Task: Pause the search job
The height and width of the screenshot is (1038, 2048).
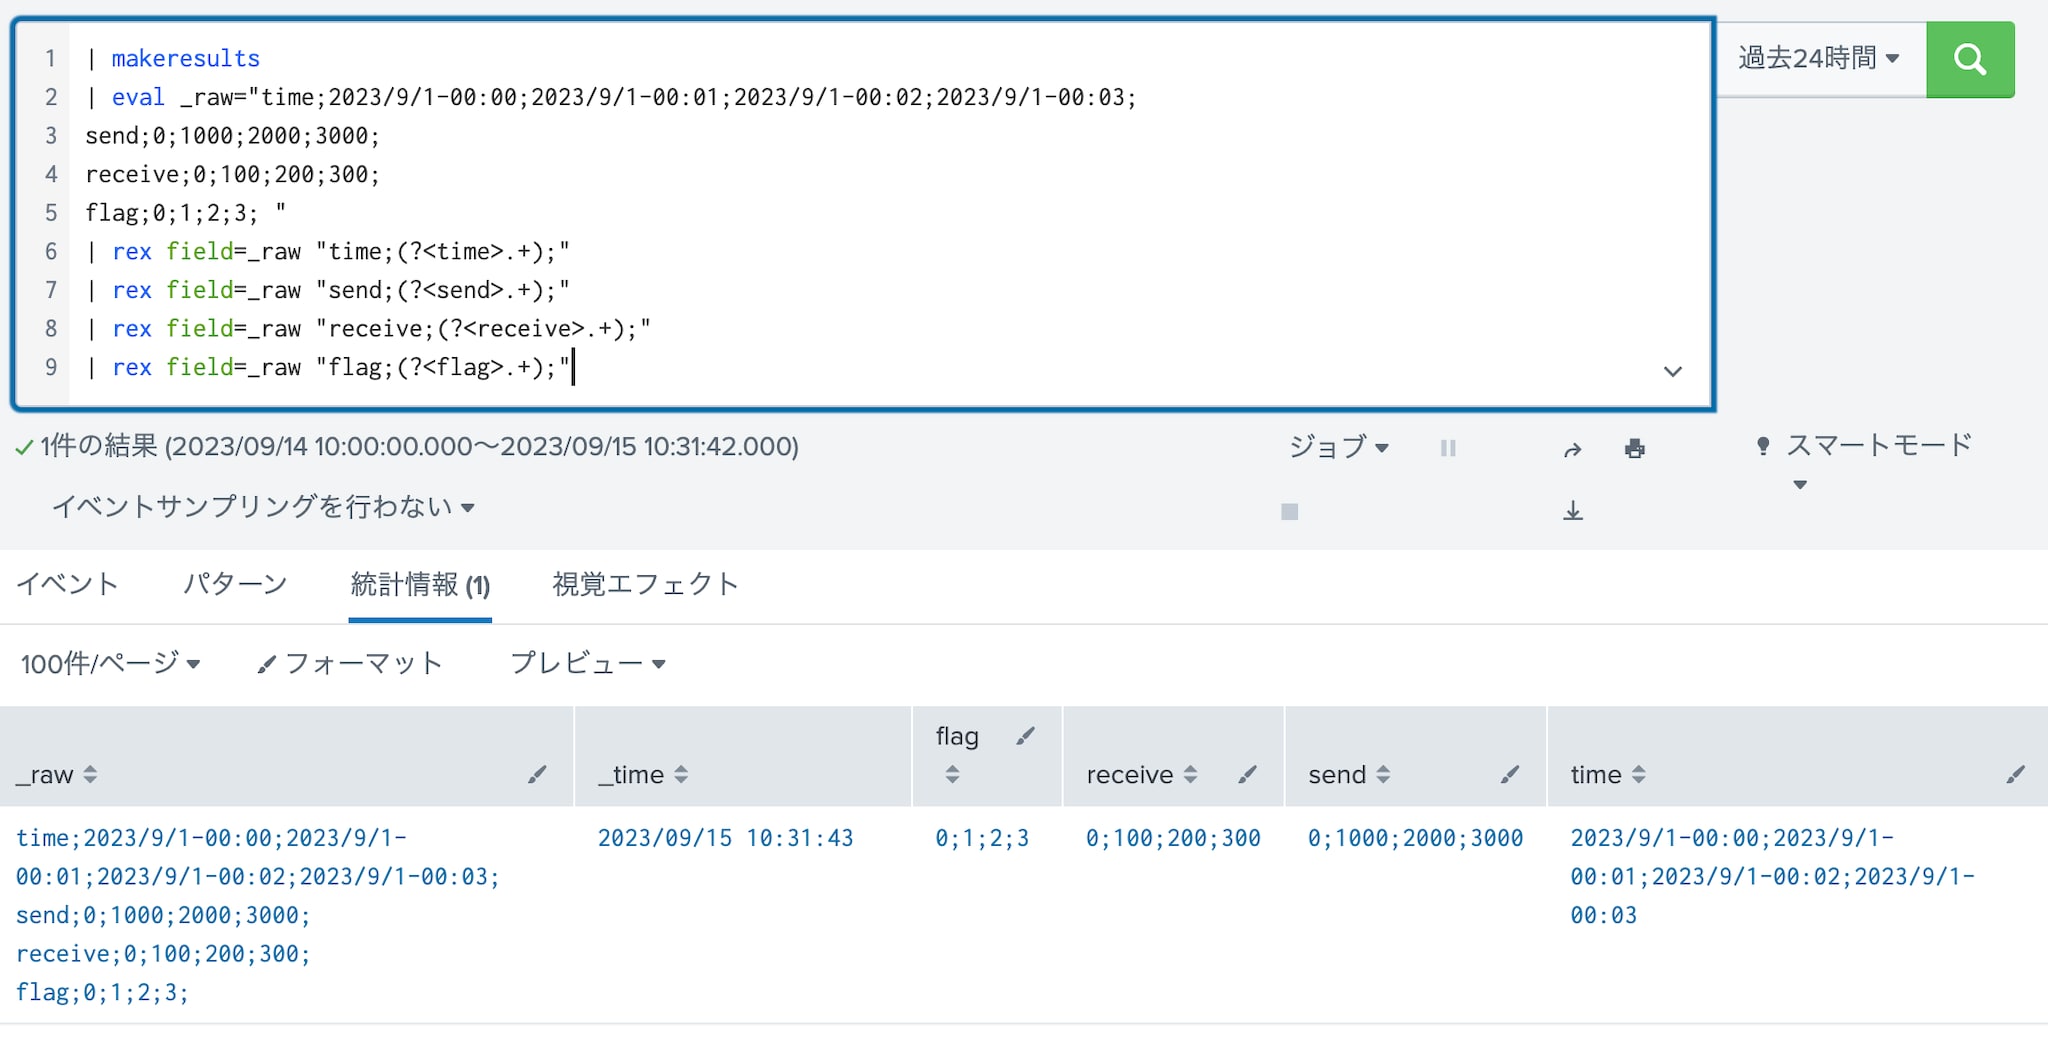Action: coord(1447,448)
